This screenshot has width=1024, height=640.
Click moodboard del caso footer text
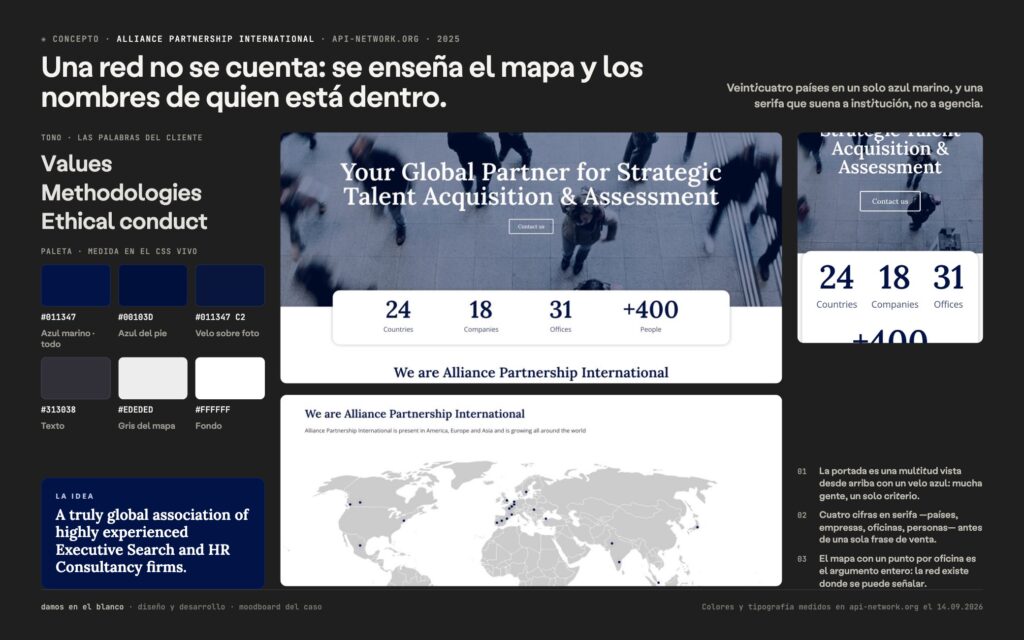point(280,607)
